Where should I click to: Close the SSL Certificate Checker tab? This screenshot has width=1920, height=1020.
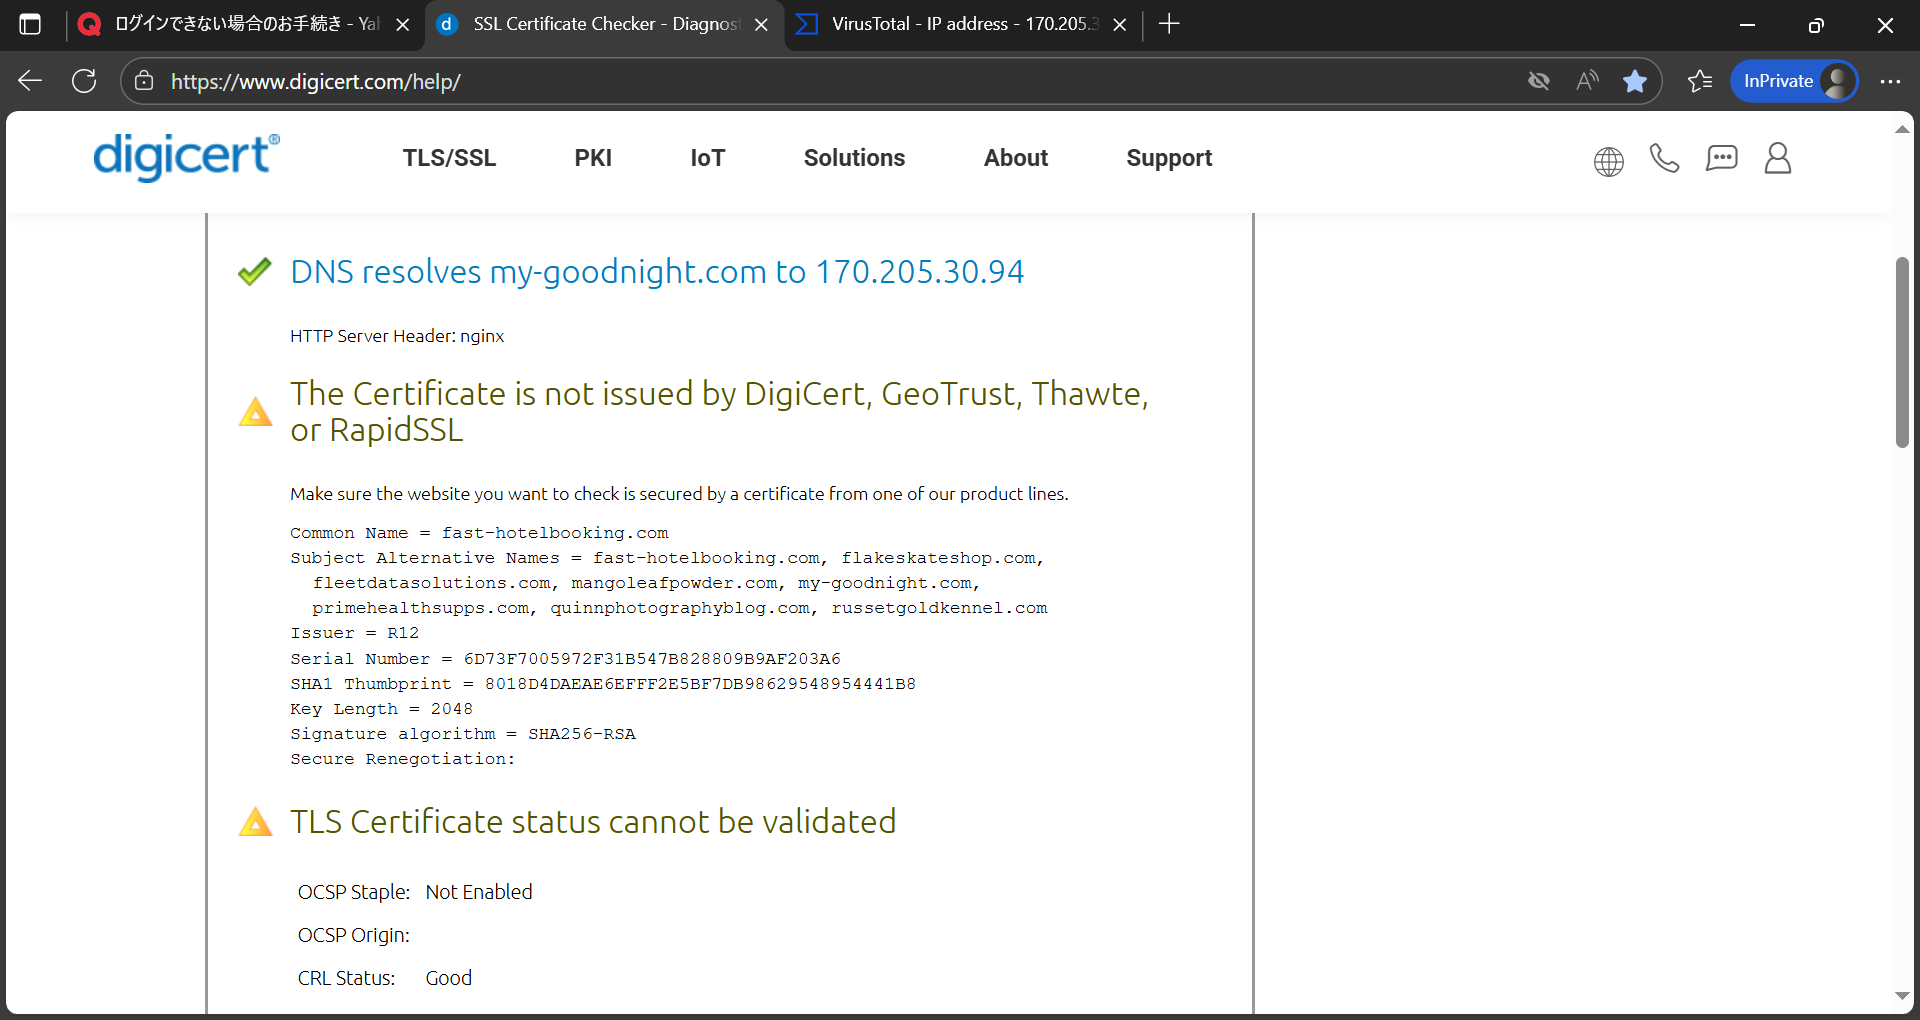[x=762, y=24]
